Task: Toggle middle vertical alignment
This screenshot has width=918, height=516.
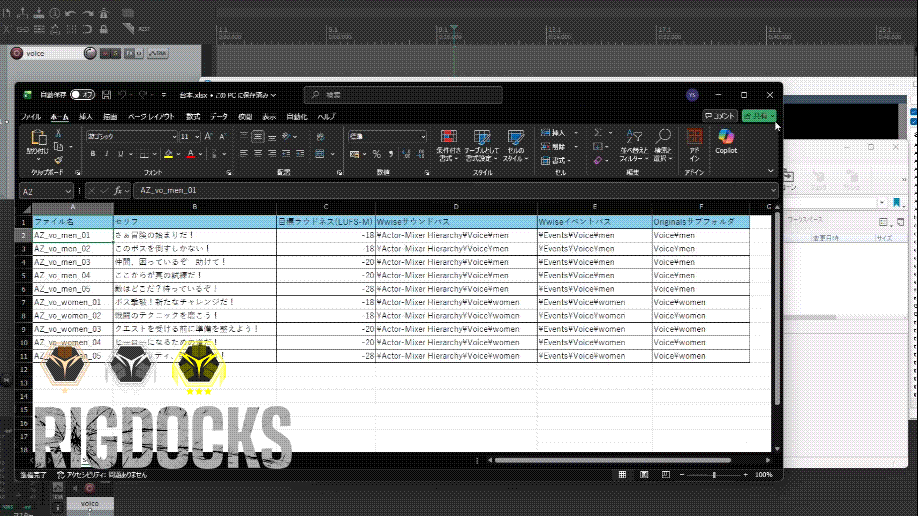Action: coord(258,136)
